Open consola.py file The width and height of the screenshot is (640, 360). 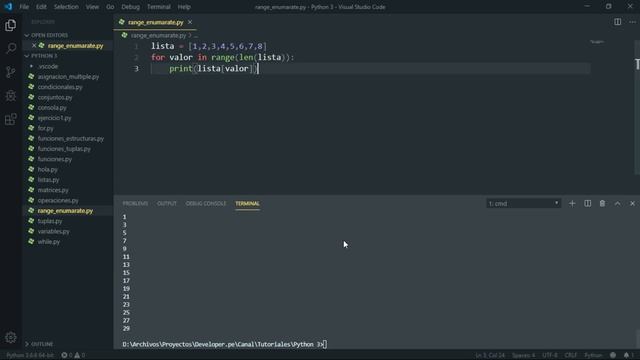52,108
